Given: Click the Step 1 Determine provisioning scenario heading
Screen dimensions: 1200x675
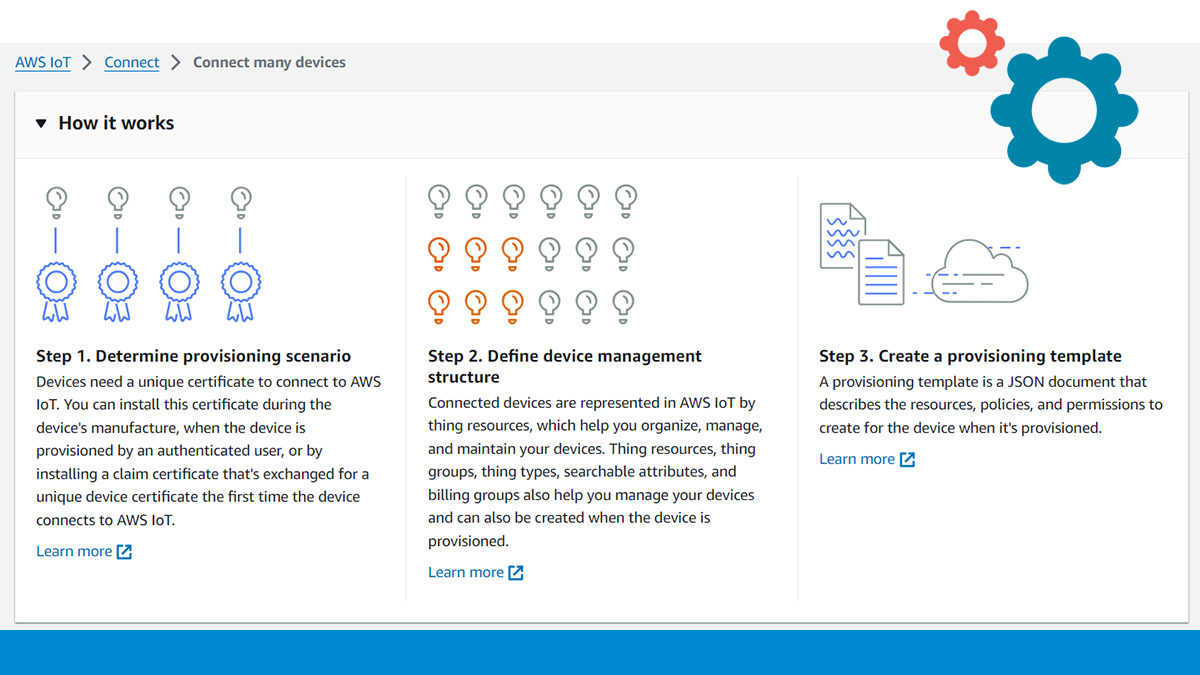Looking at the screenshot, I should pos(193,356).
